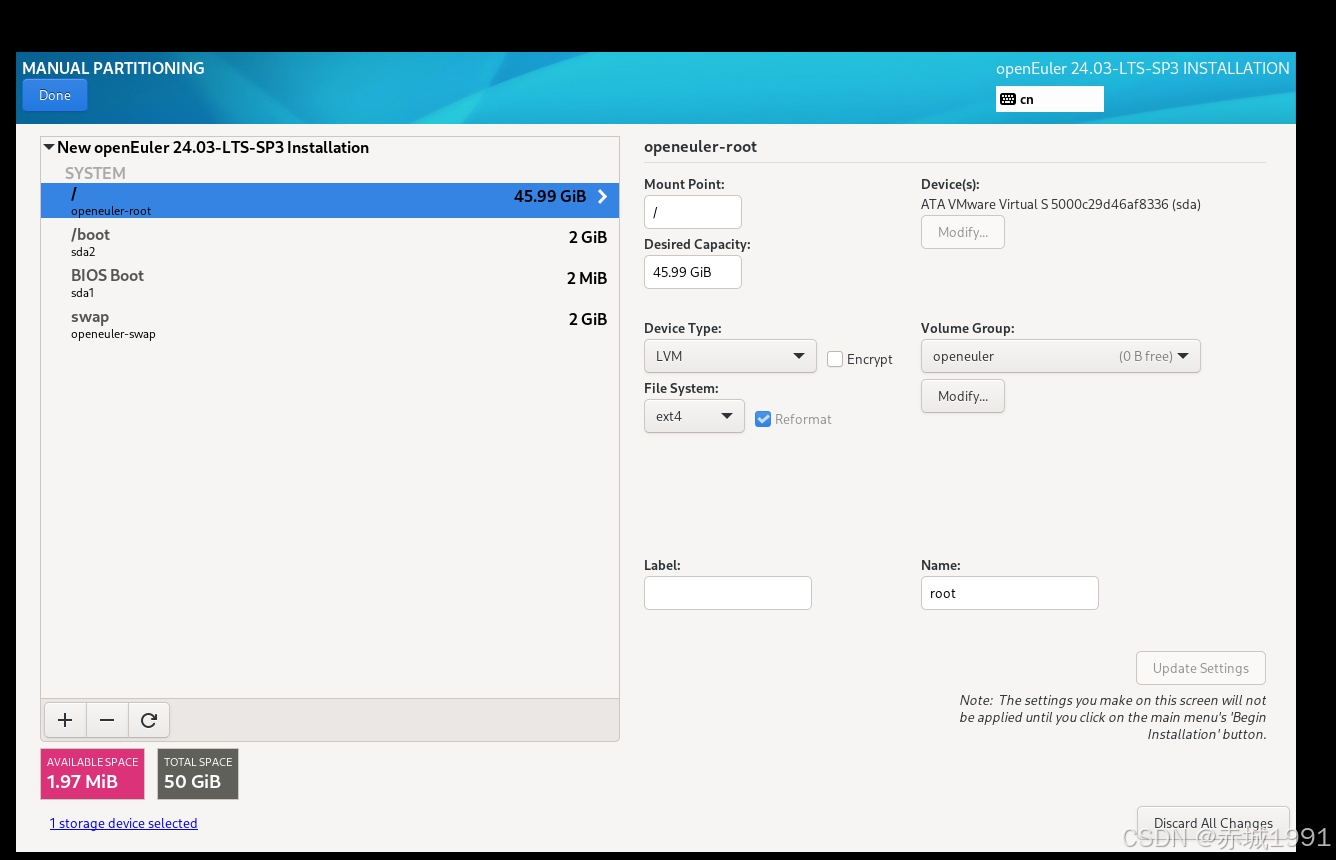The image size is (1336, 860).
Task: Click Discard All Changes
Action: click(1212, 822)
